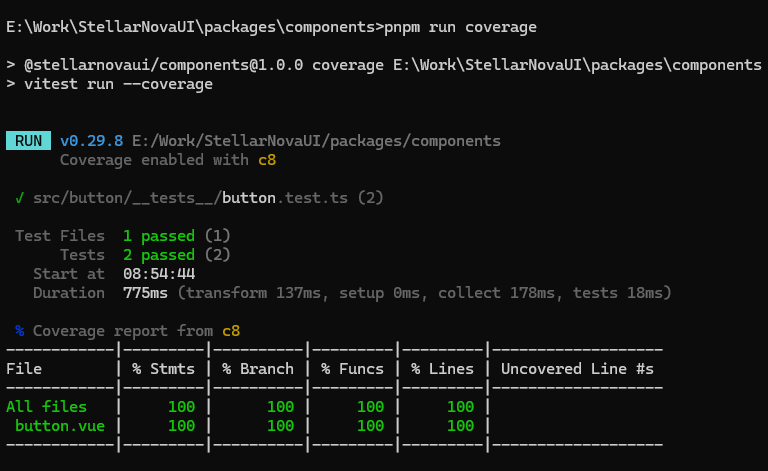The height and width of the screenshot is (471, 768).
Task: Click the Uncovered Line #s column header
Action: 577,369
